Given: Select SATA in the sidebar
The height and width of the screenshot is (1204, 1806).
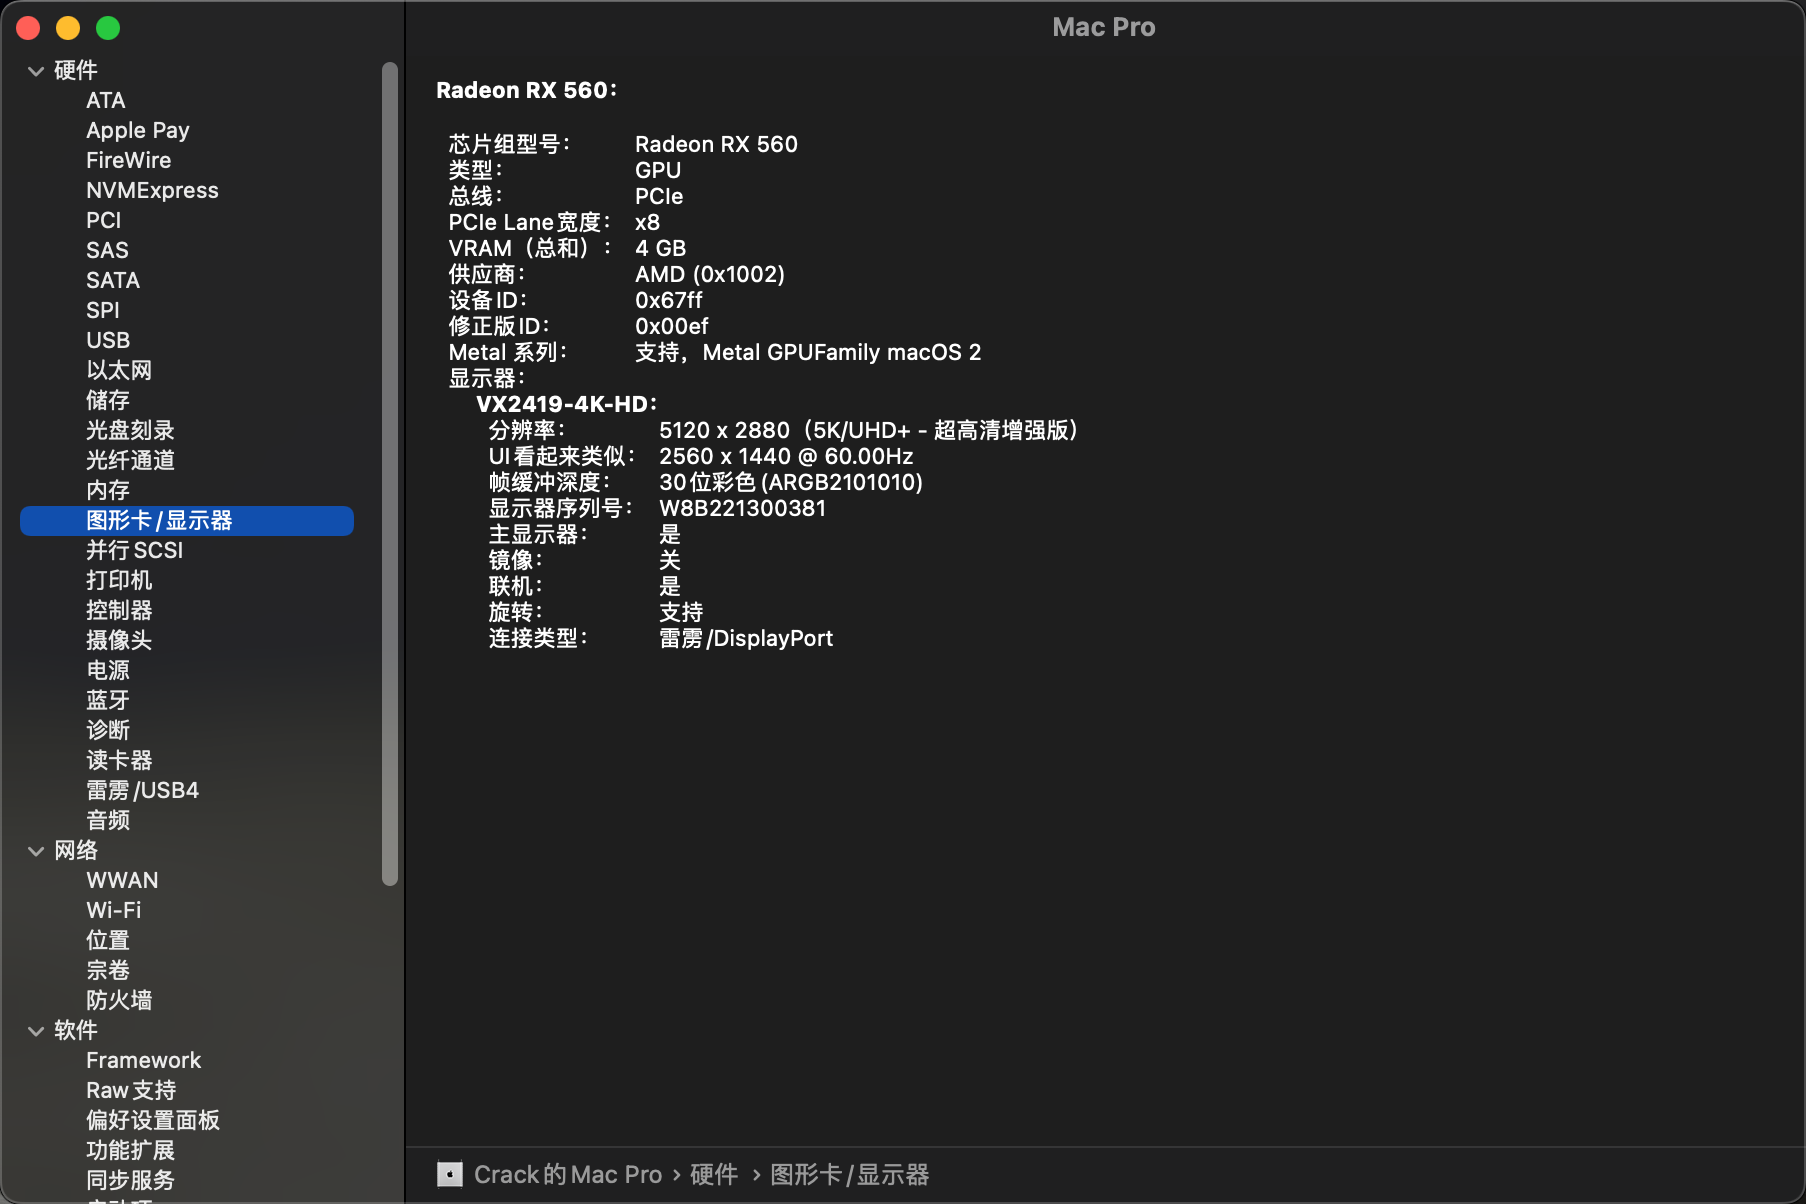Looking at the screenshot, I should point(113,280).
